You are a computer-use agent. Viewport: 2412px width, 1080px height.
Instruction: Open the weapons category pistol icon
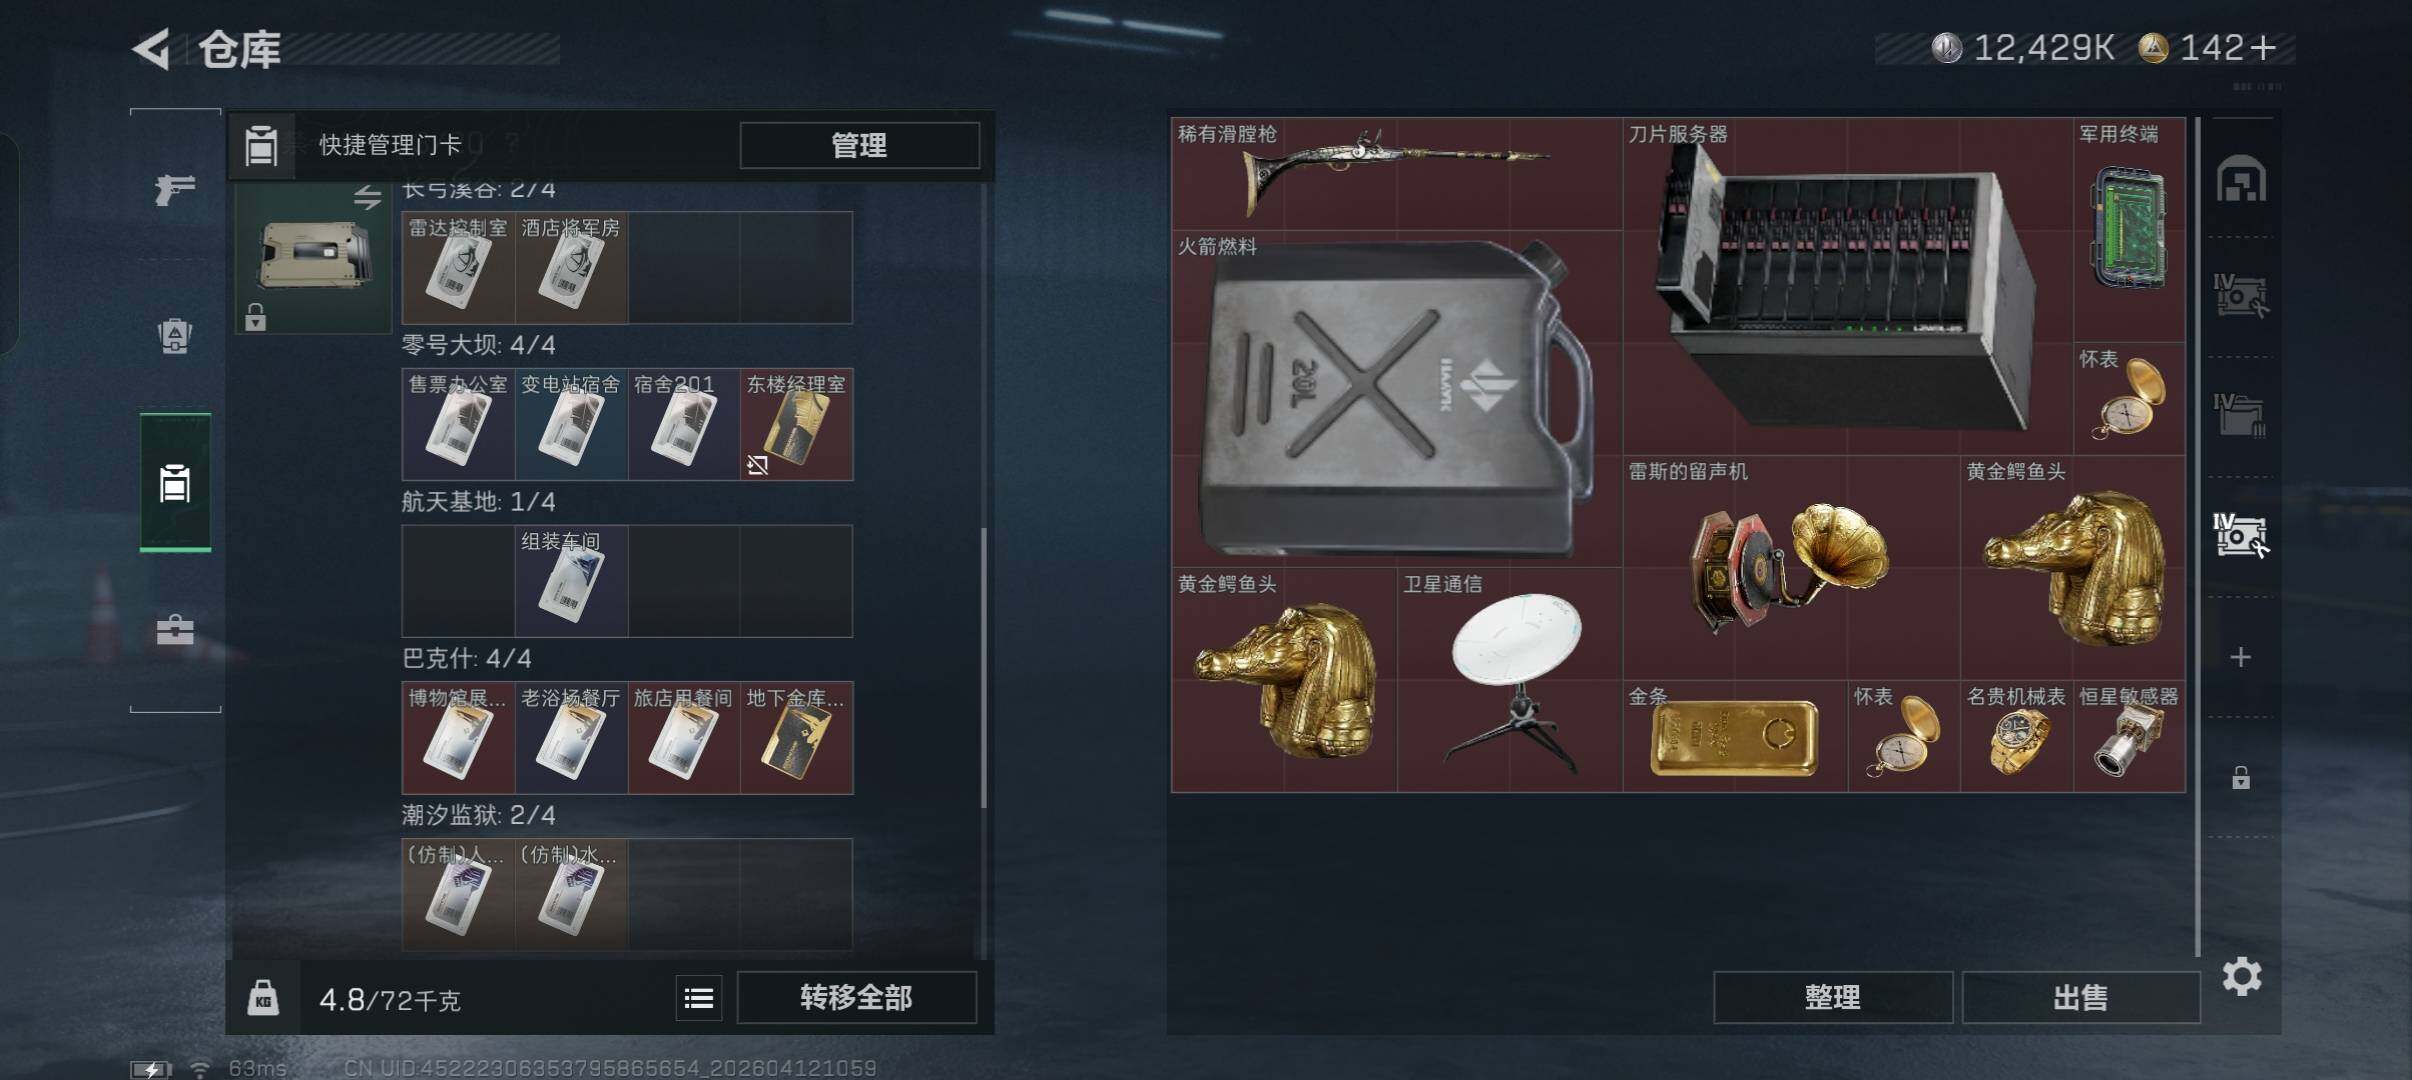coord(175,188)
